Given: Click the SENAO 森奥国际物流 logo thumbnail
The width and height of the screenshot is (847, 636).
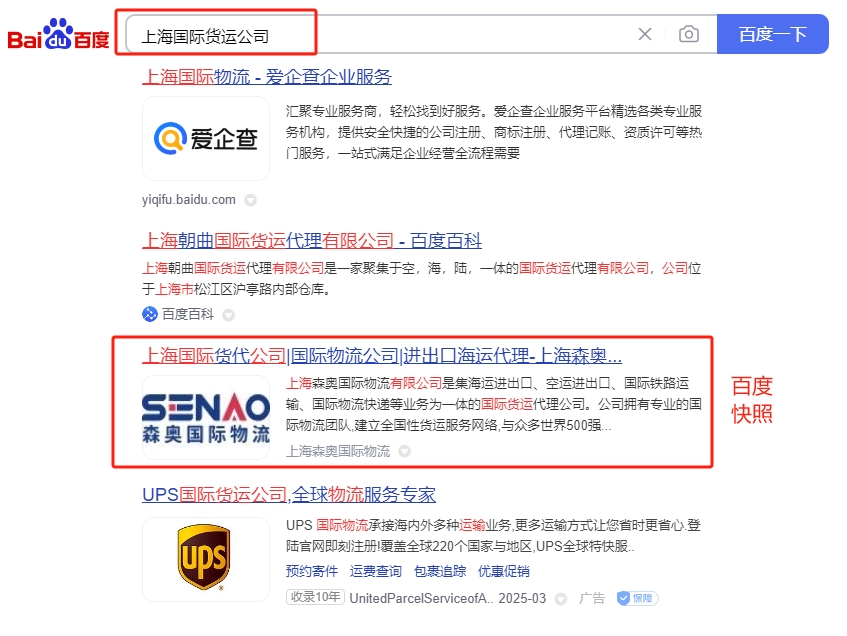Looking at the screenshot, I should pos(206,418).
